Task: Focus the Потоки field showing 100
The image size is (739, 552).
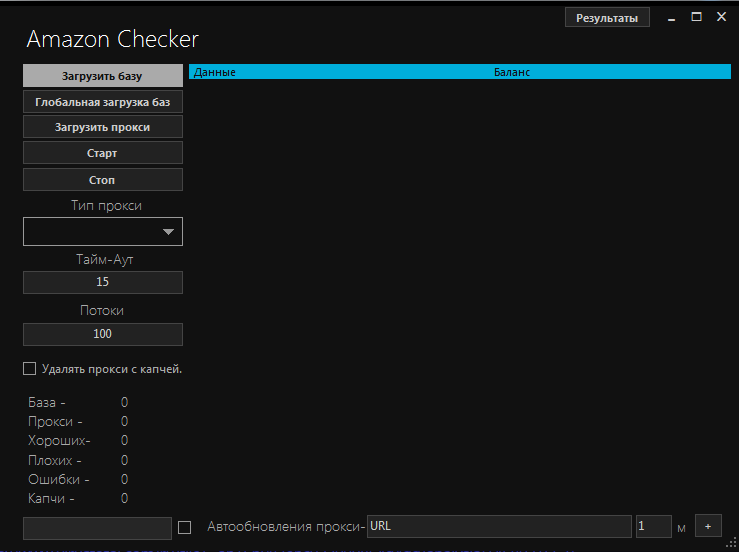Action: tap(103, 334)
